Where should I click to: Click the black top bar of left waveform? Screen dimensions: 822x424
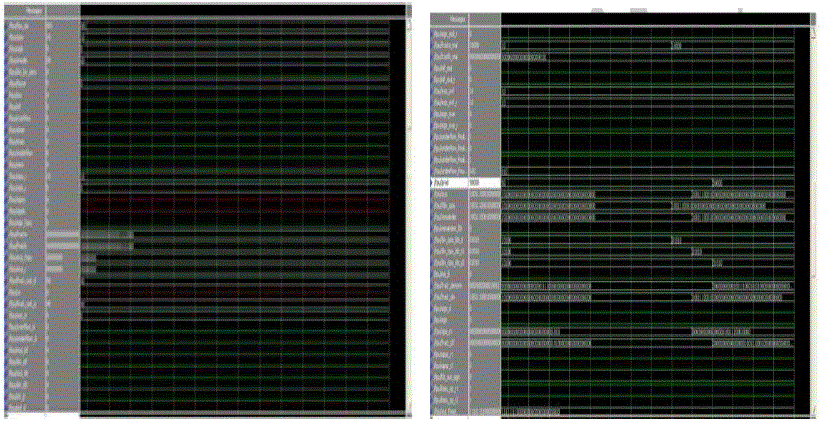click(x=240, y=8)
